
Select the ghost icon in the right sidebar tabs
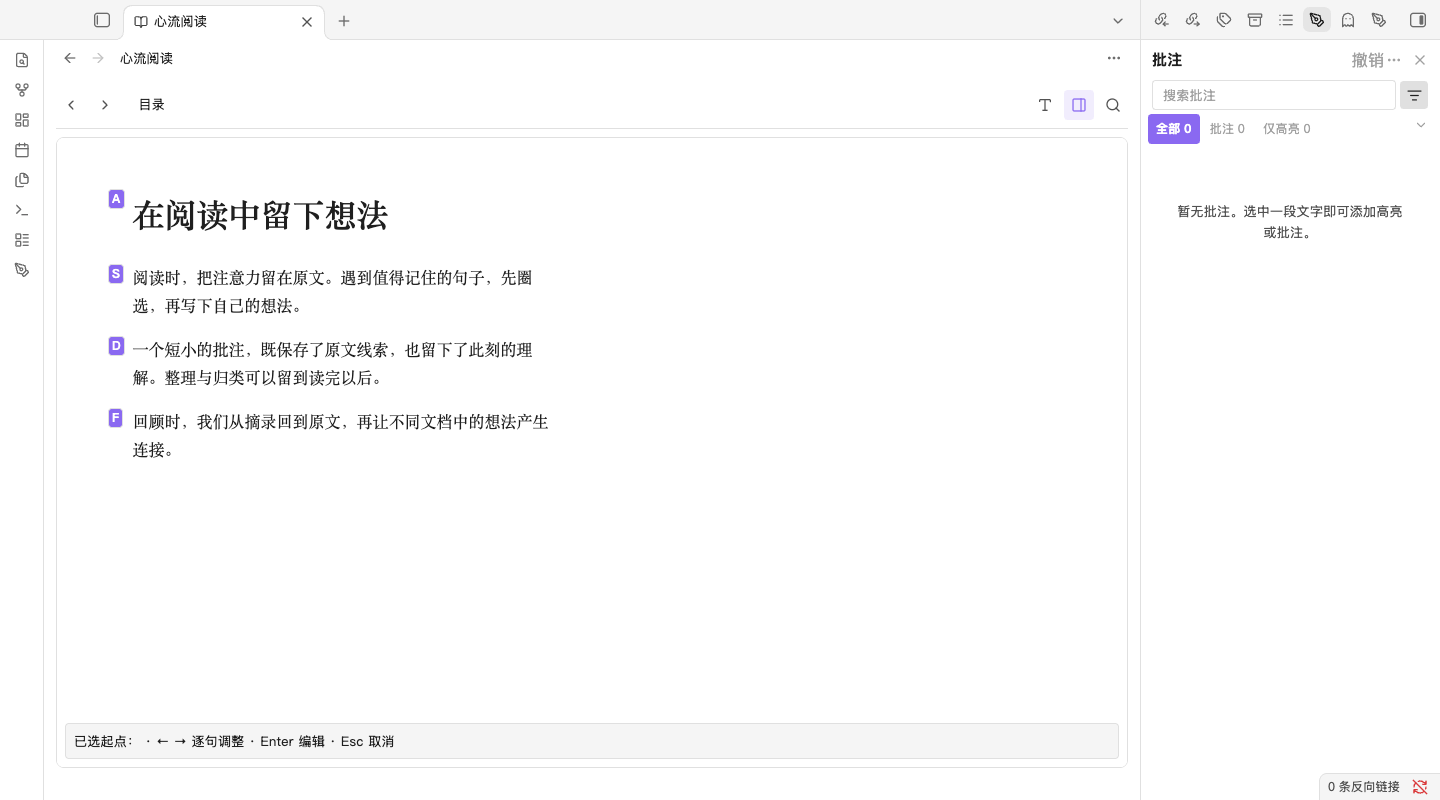1348,20
